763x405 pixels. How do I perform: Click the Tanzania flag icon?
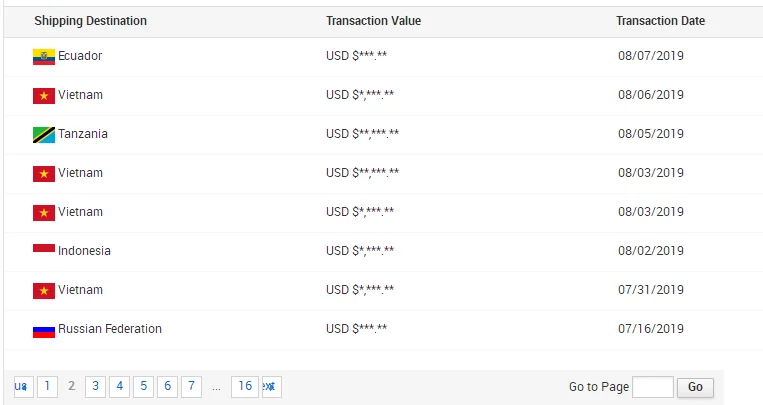(43, 135)
